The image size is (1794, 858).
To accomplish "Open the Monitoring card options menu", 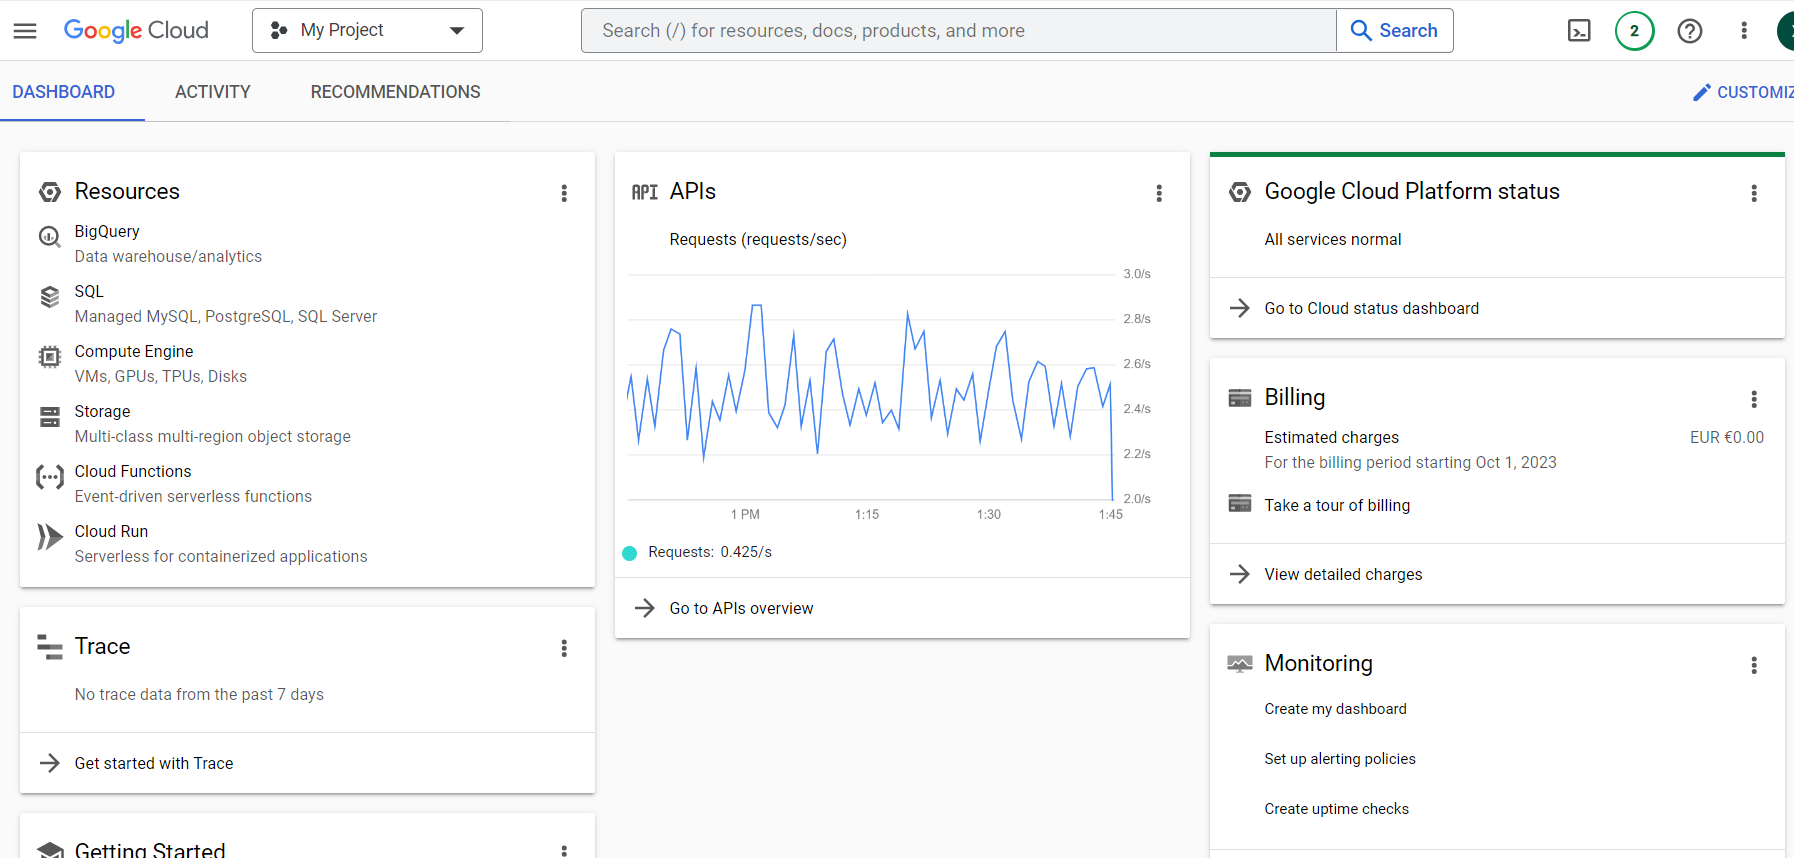I will coord(1754,665).
